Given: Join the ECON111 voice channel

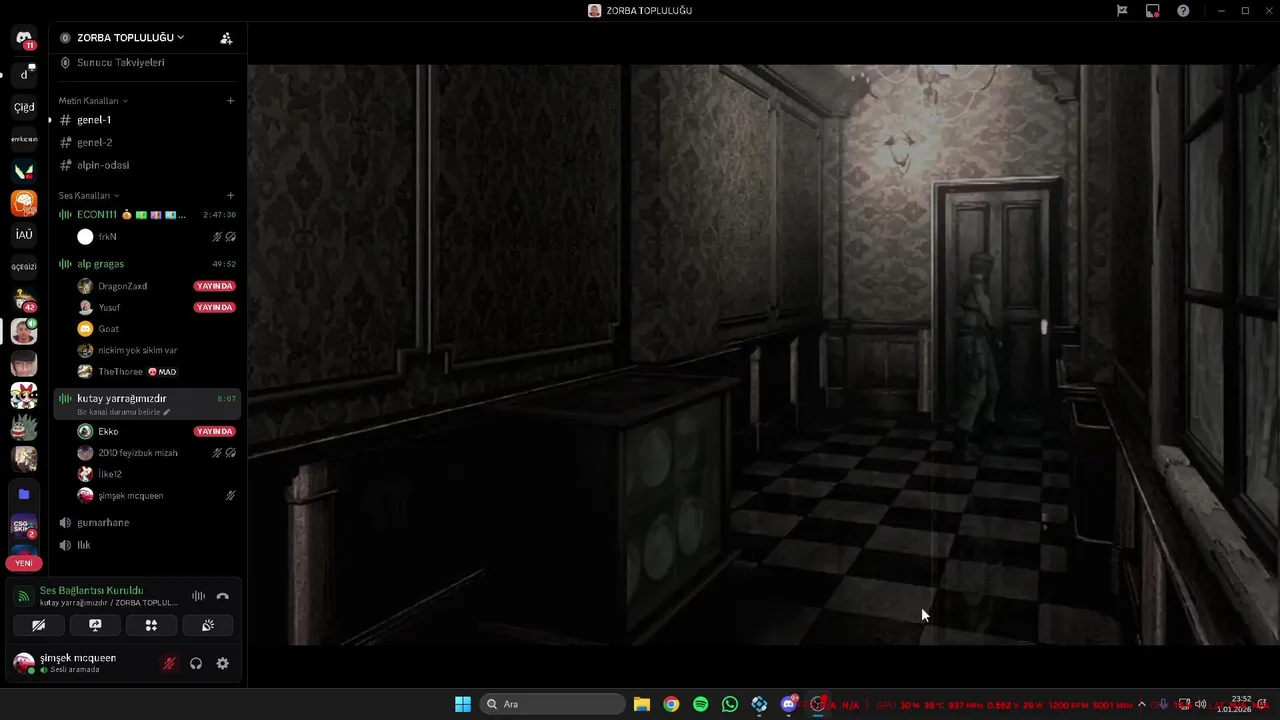Looking at the screenshot, I should pos(147,215).
